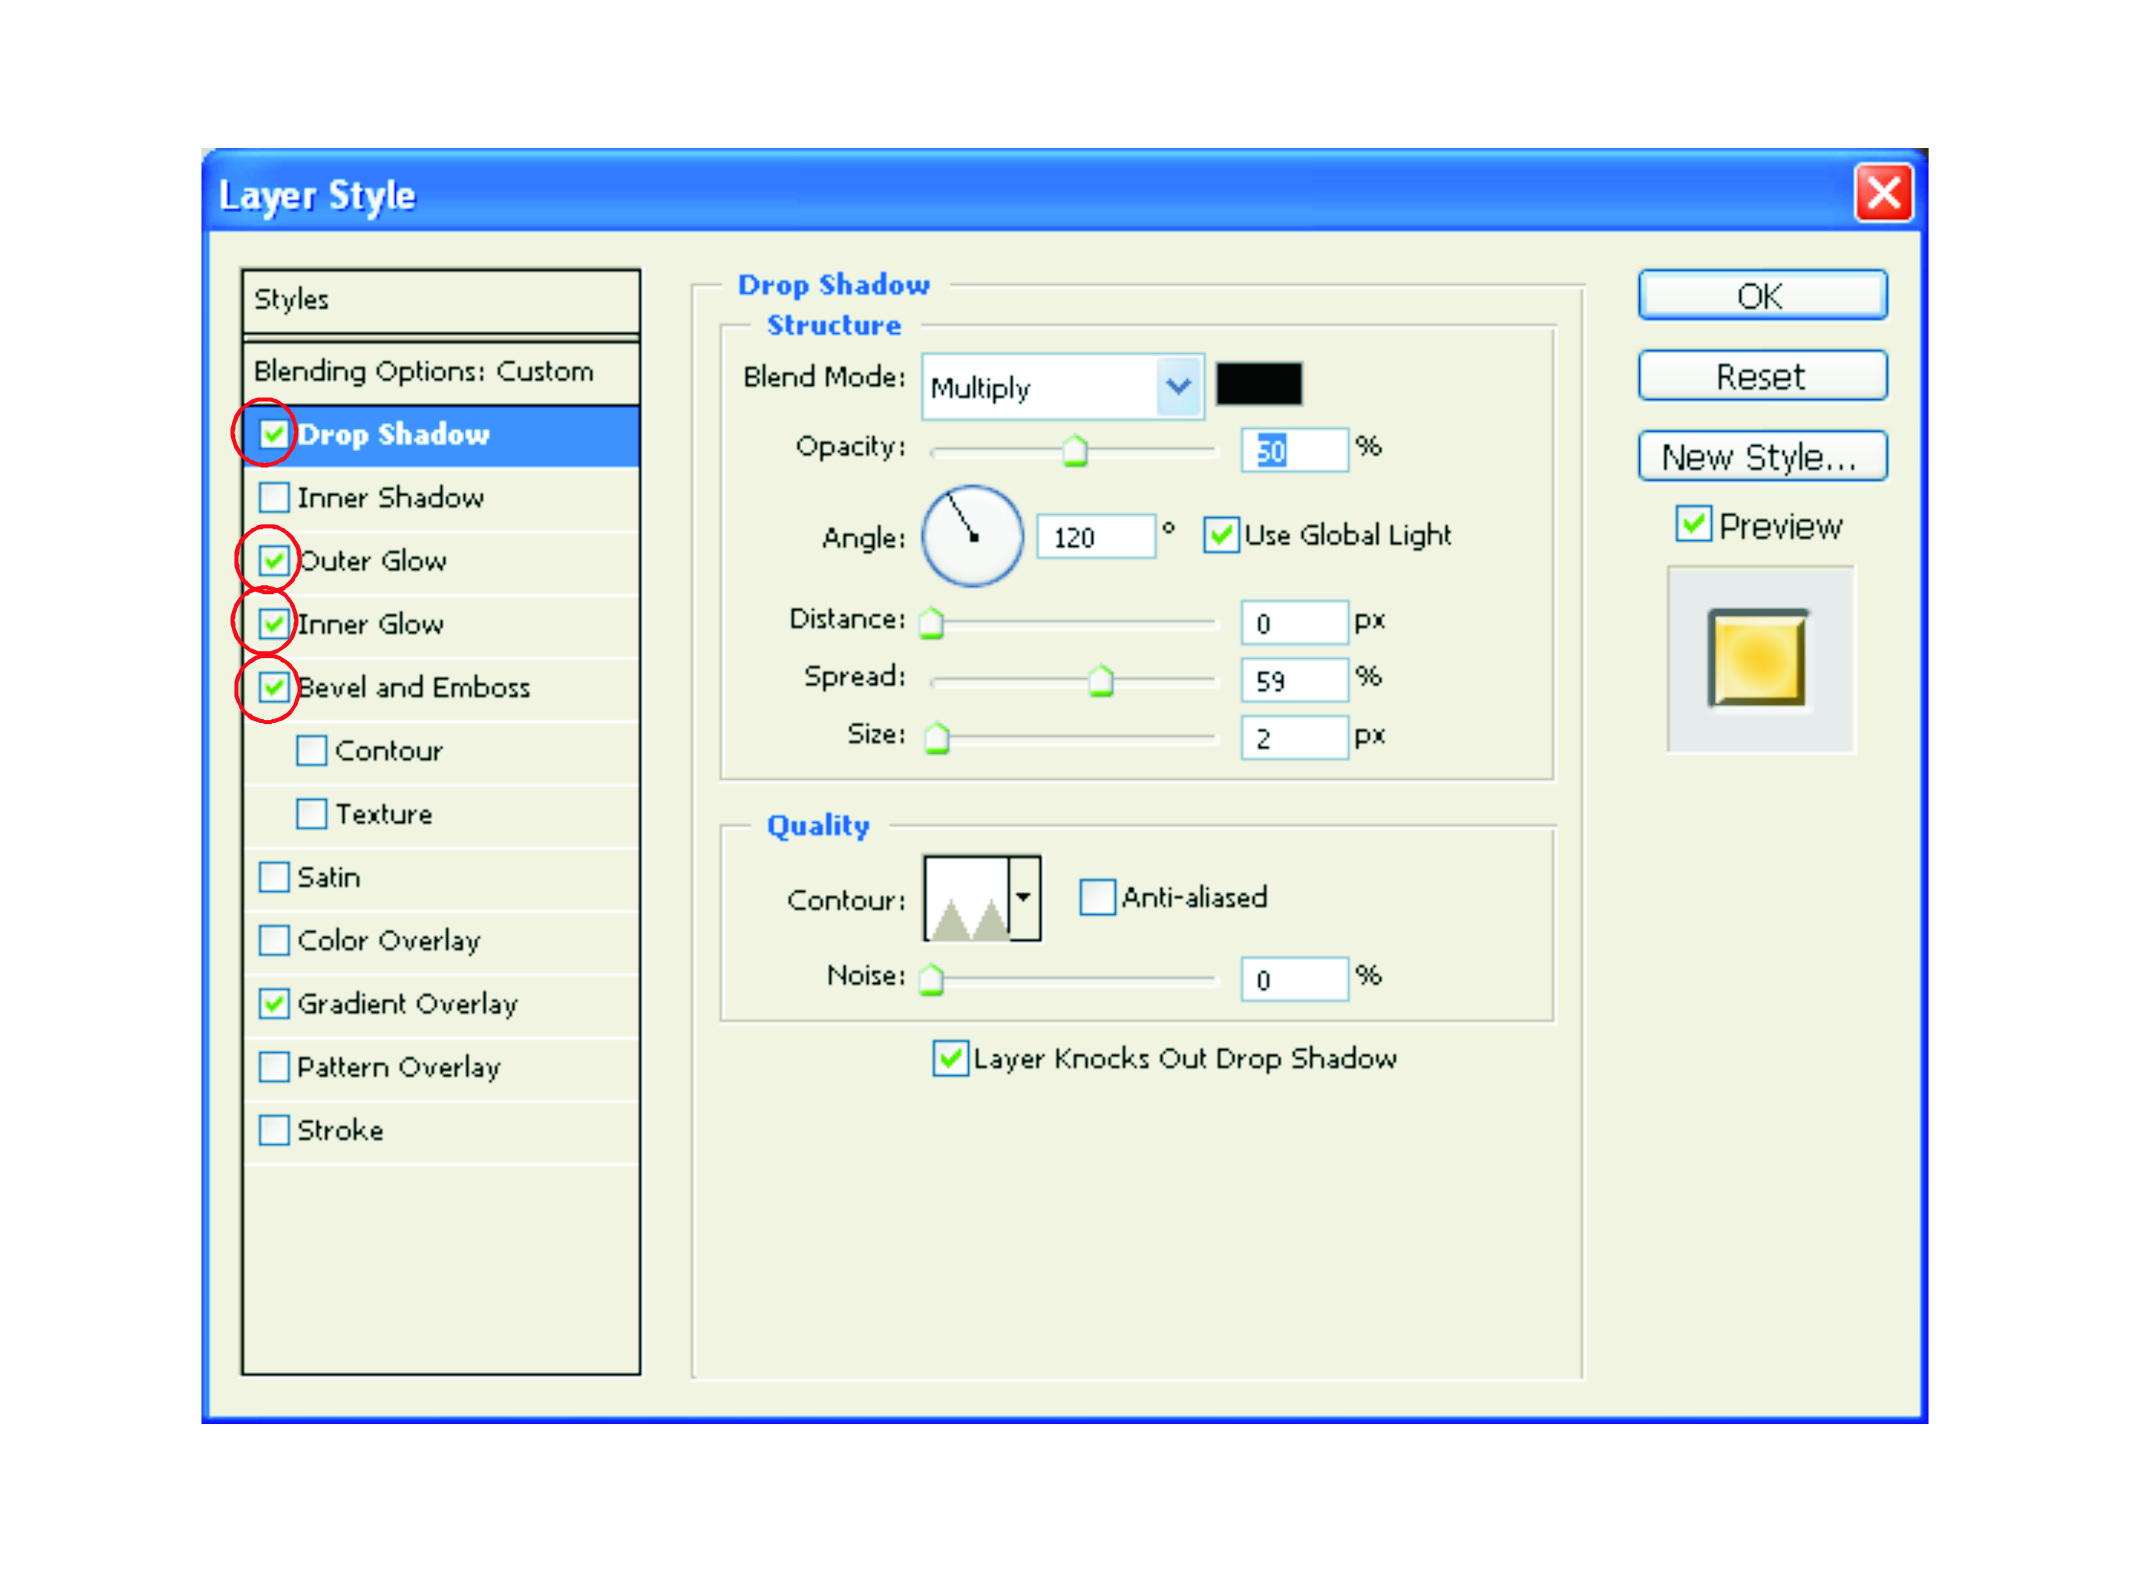Close the Layer Style dialog
This screenshot has height=1573, width=2129.
click(x=1882, y=192)
